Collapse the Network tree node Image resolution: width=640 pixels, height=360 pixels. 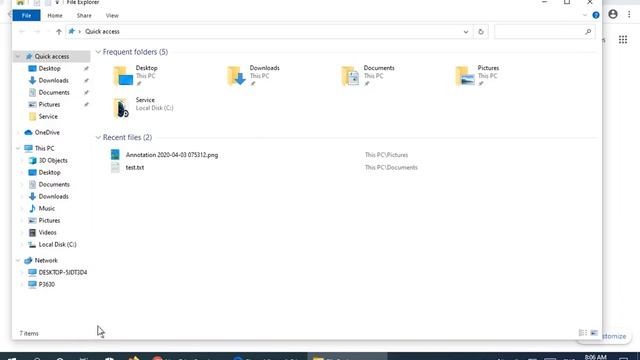(x=18, y=260)
